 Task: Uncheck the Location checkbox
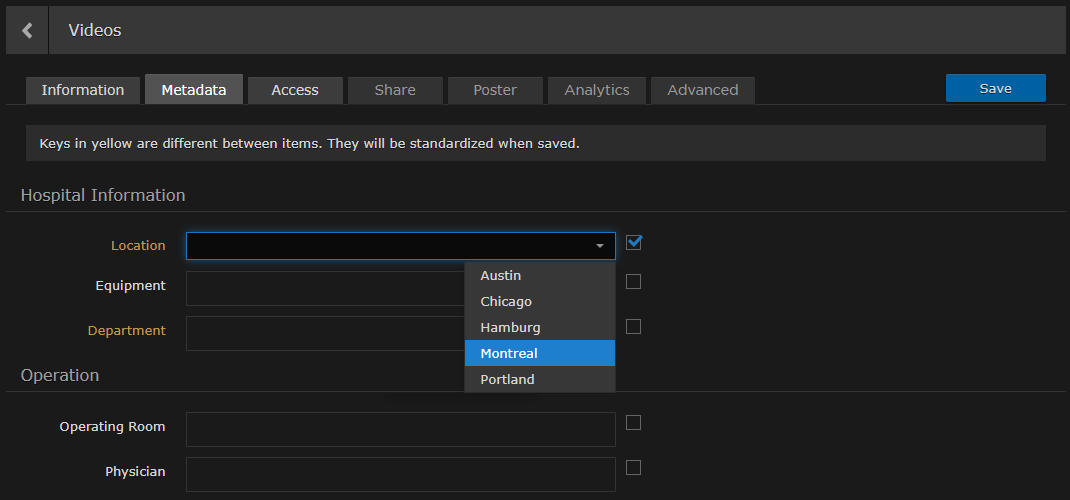[x=633, y=242]
